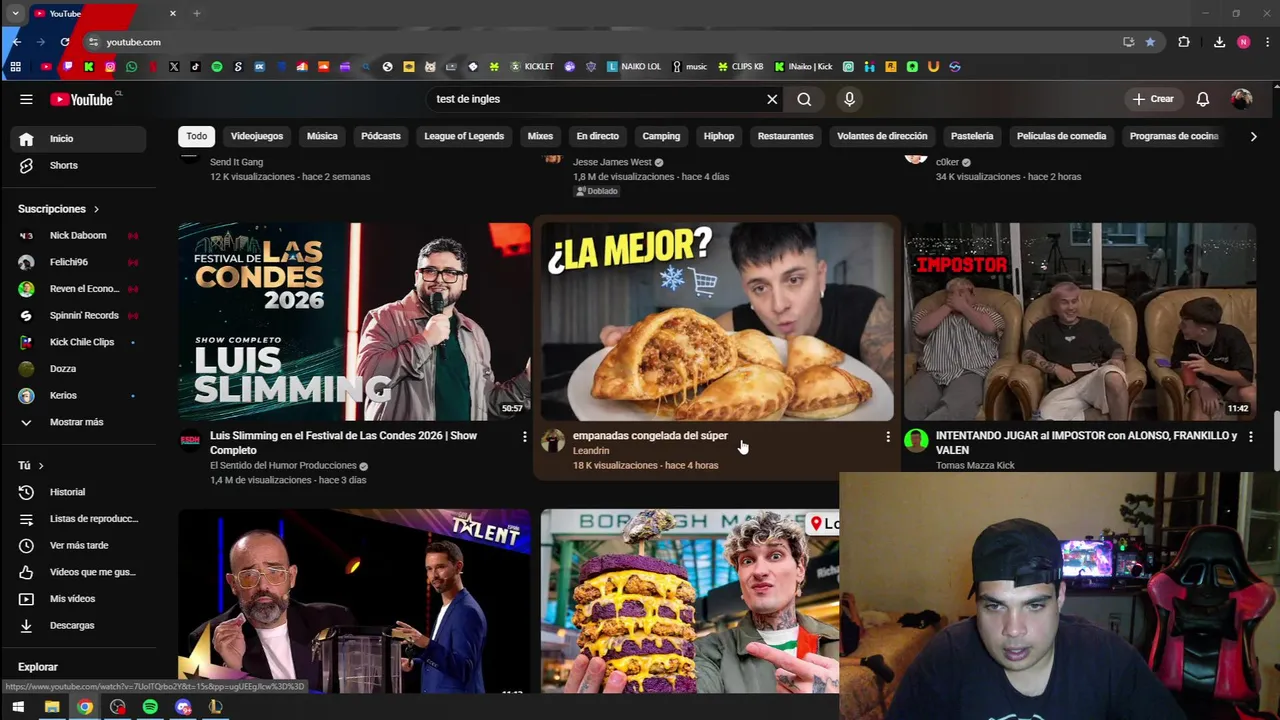Open options menu for empanadas congelada video
The image size is (1280, 720).
[887, 437]
